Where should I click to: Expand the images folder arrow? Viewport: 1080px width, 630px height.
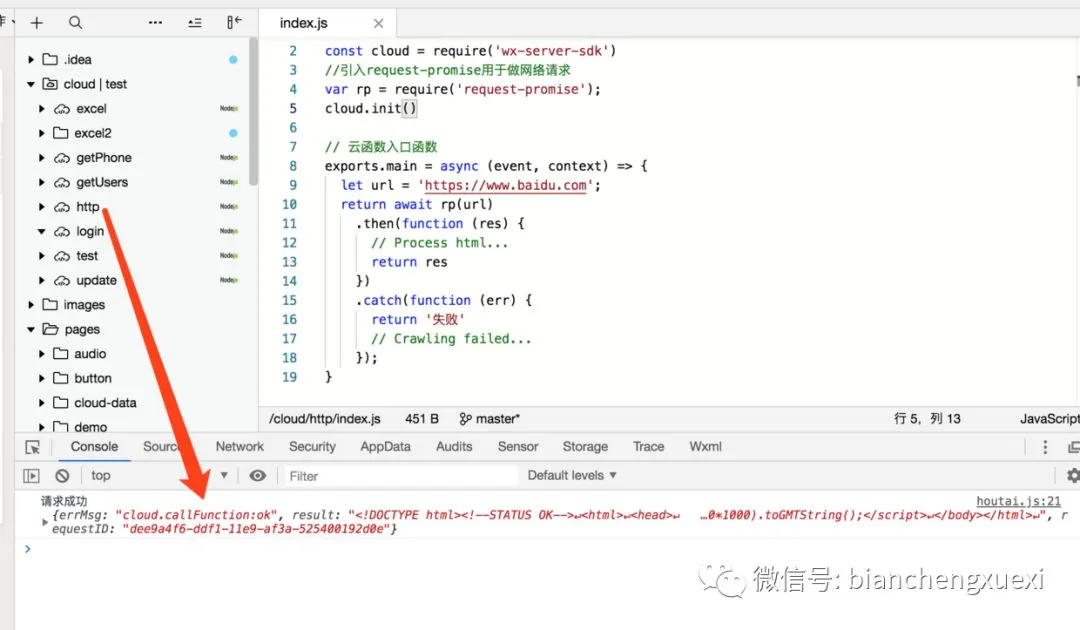click(31, 304)
